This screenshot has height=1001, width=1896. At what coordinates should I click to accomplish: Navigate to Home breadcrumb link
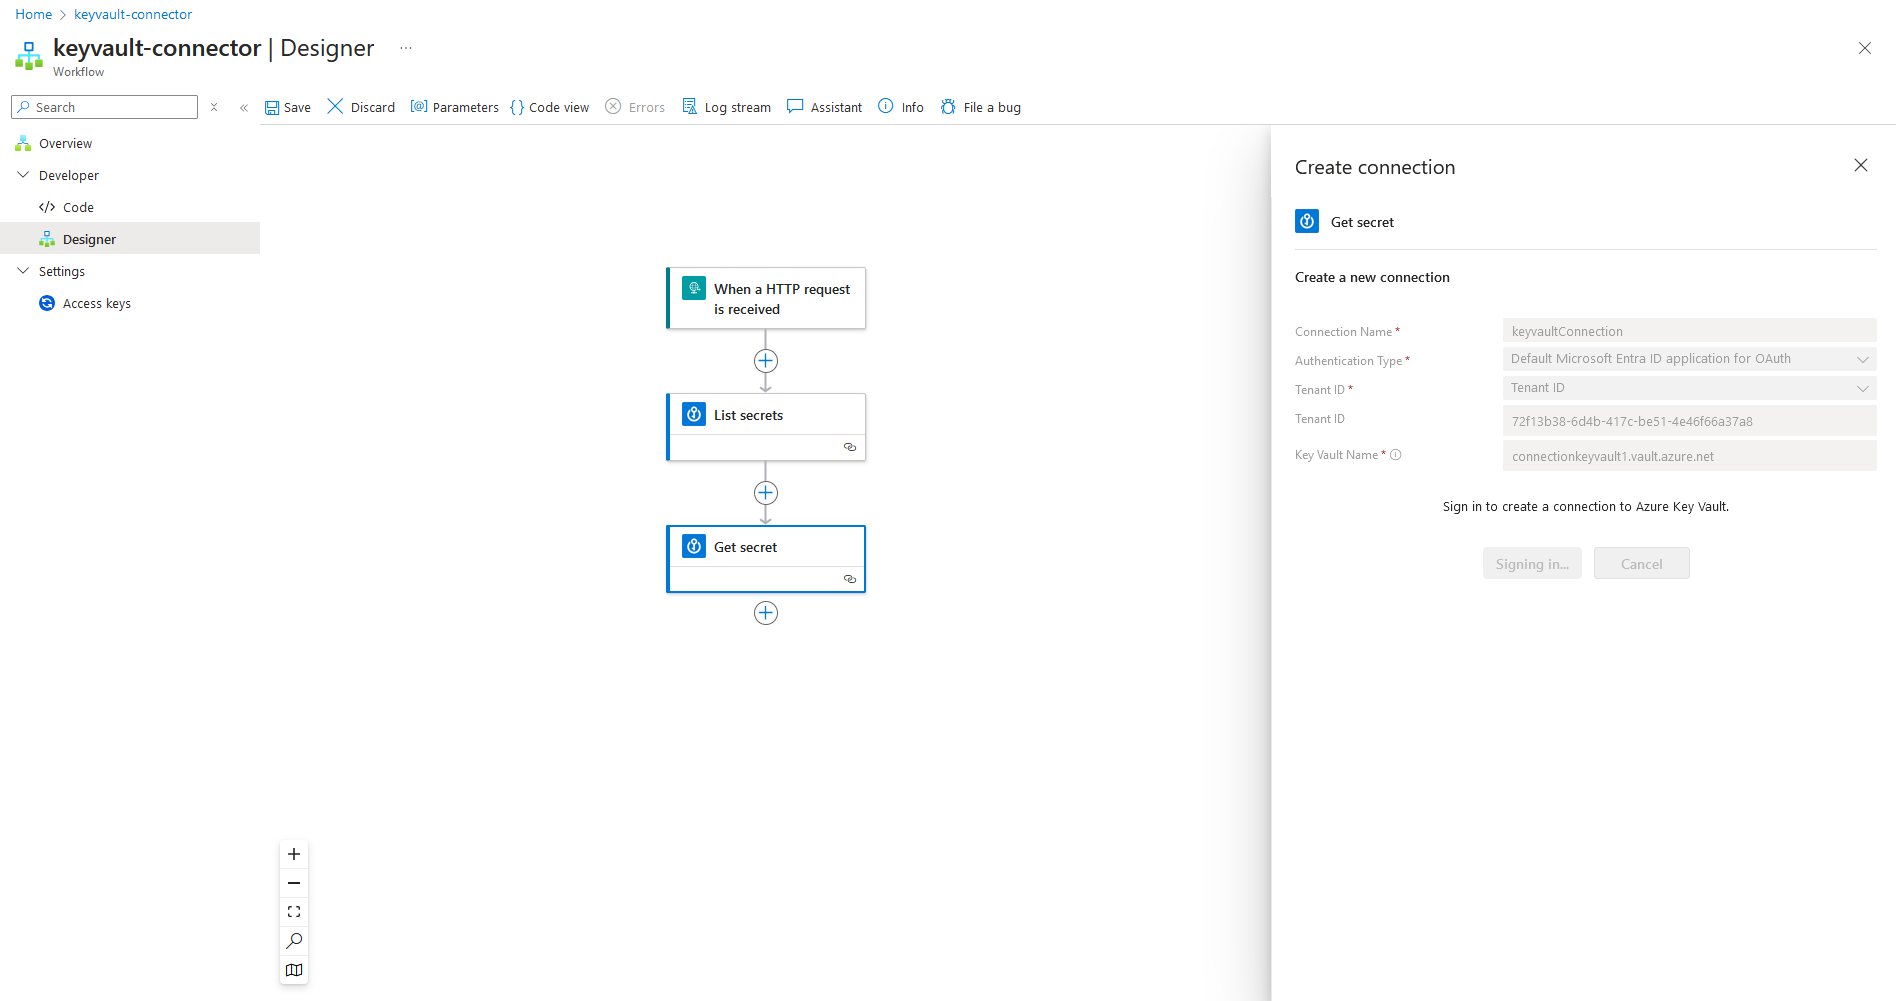click(x=33, y=14)
